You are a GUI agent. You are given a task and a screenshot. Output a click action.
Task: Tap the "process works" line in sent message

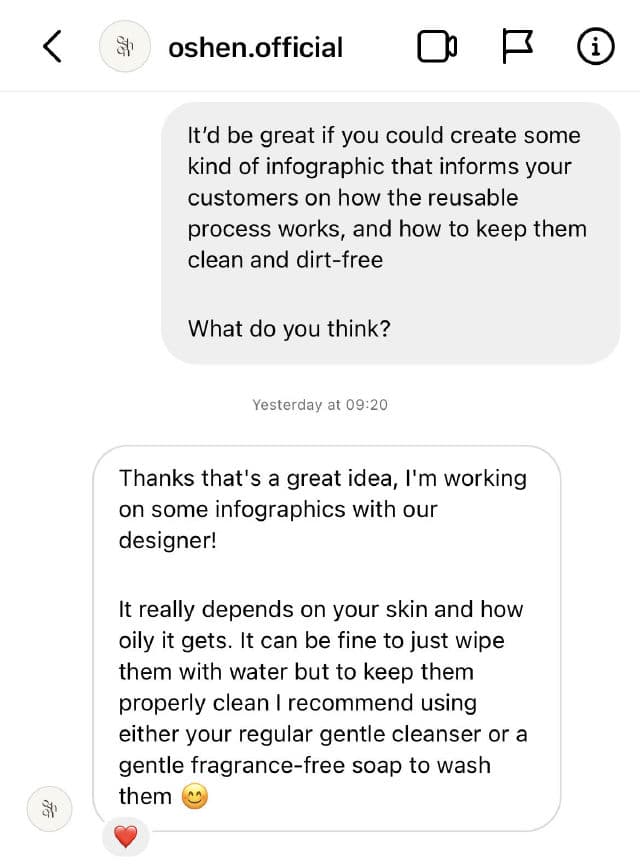[387, 229]
